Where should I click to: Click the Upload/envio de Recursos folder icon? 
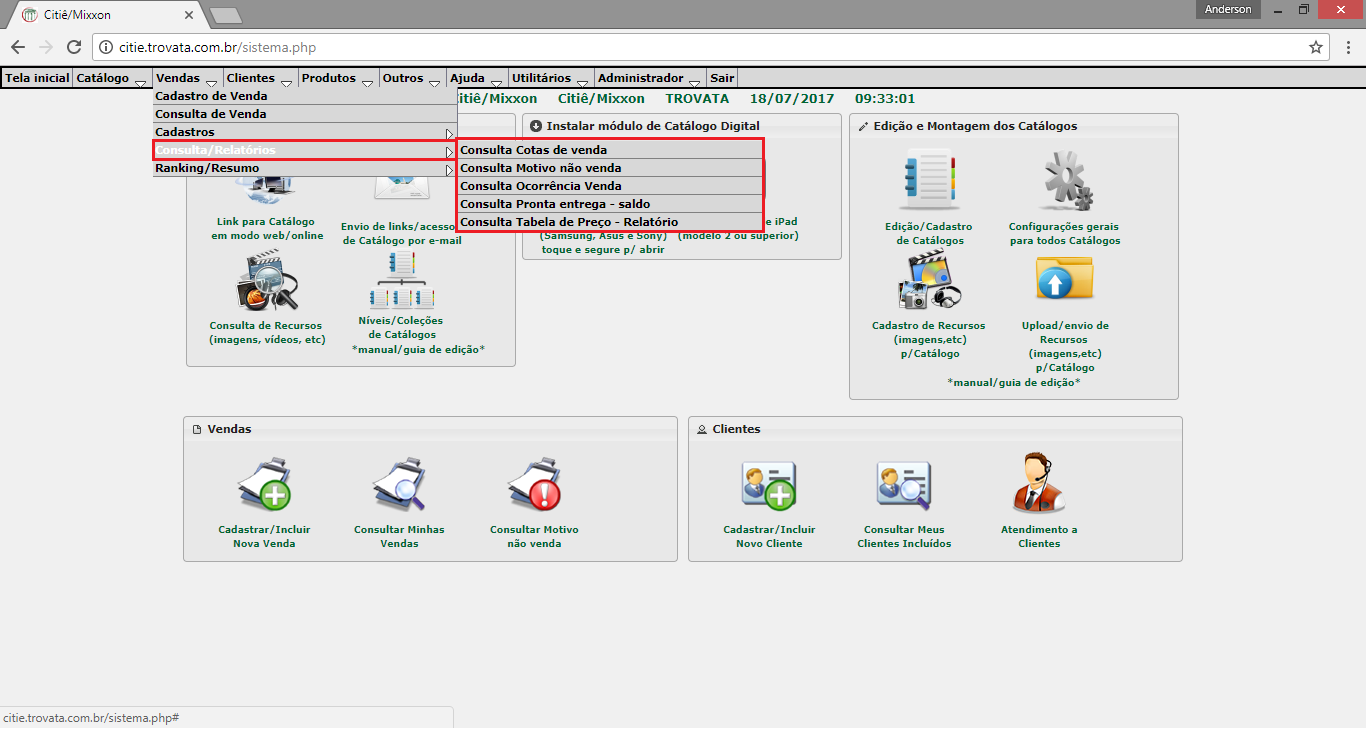tap(1065, 280)
